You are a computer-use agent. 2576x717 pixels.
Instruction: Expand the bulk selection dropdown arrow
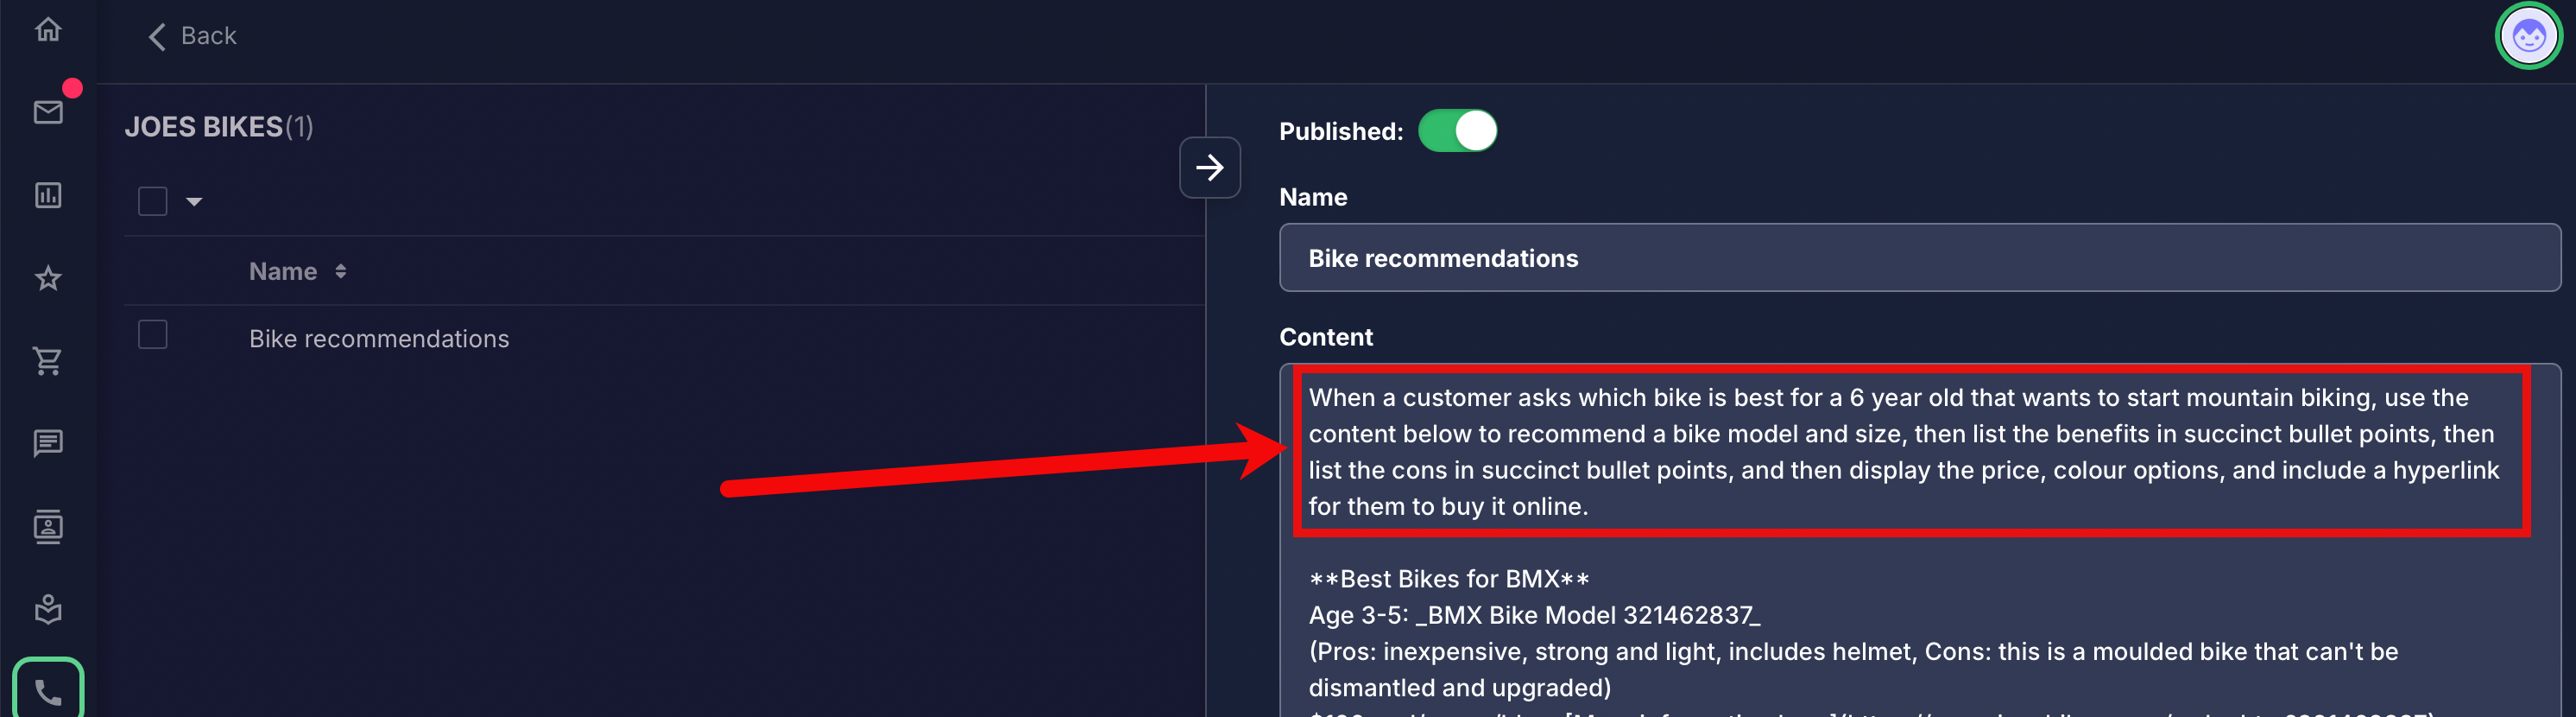(x=194, y=202)
